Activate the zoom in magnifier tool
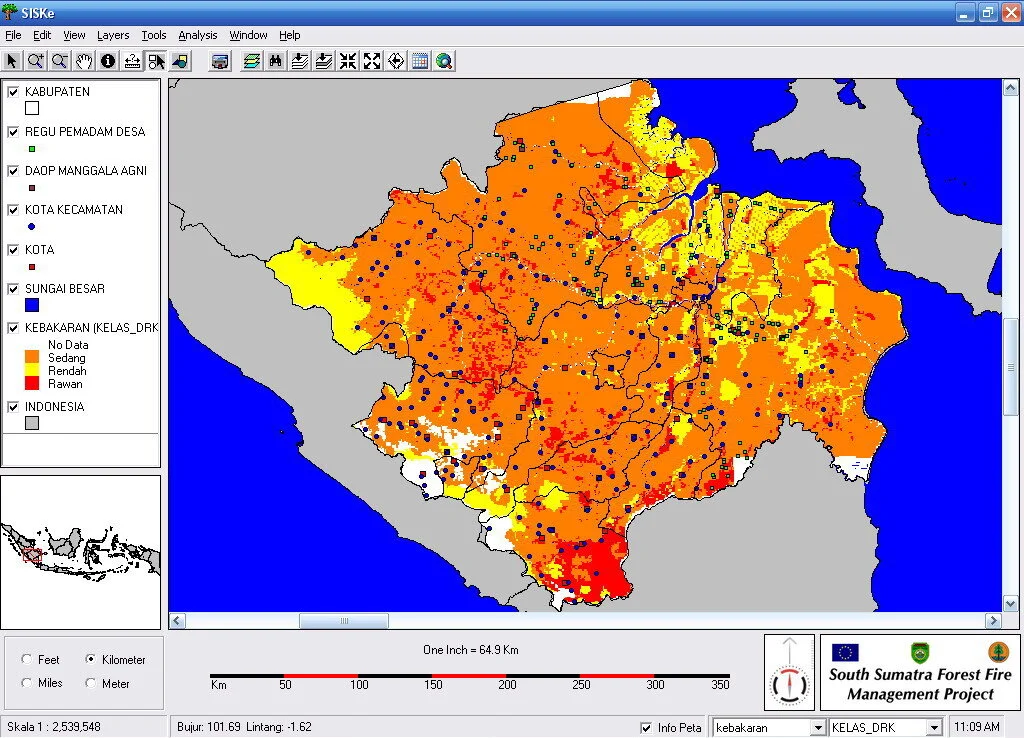1024x738 pixels. pyautogui.click(x=36, y=61)
